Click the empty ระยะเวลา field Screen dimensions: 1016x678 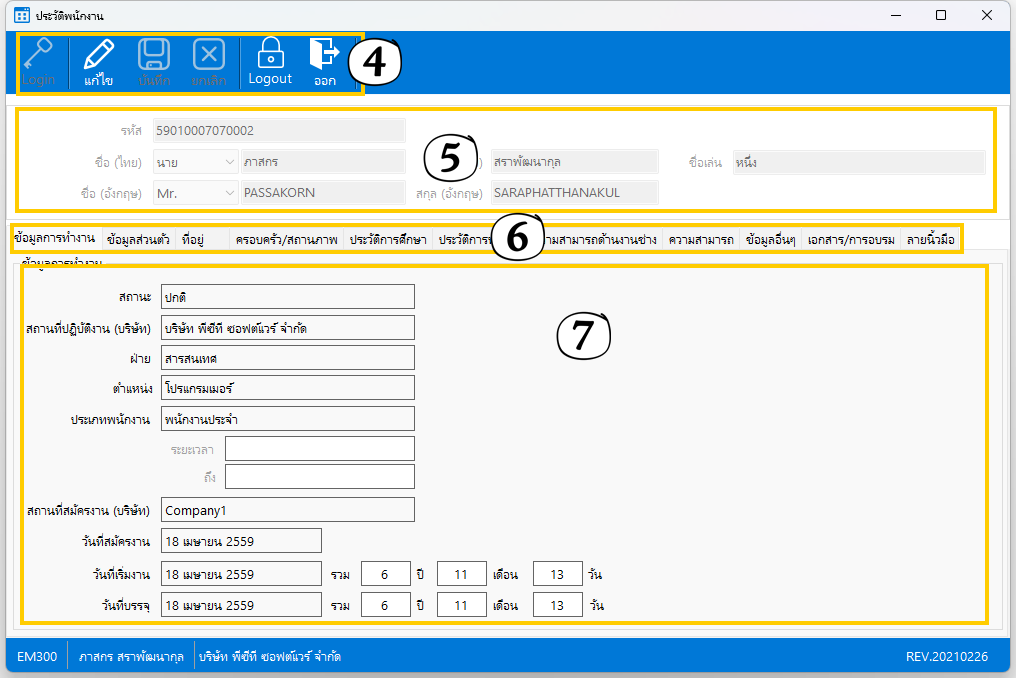pyautogui.click(x=319, y=449)
